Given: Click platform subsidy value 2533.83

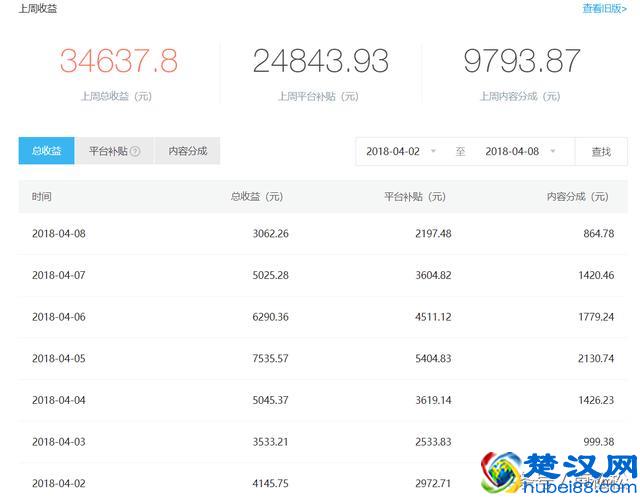Looking at the screenshot, I should click(x=433, y=442).
